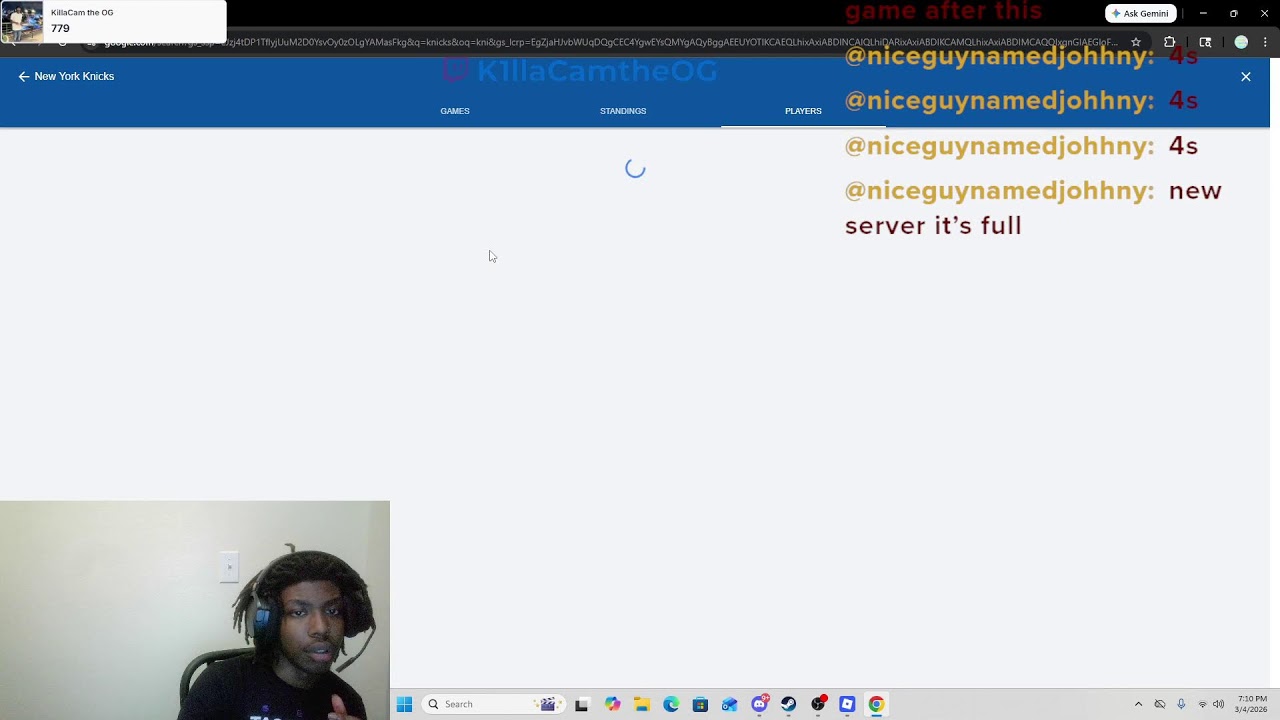
Task: Click the volume speaker tray icon
Action: [1218, 704]
